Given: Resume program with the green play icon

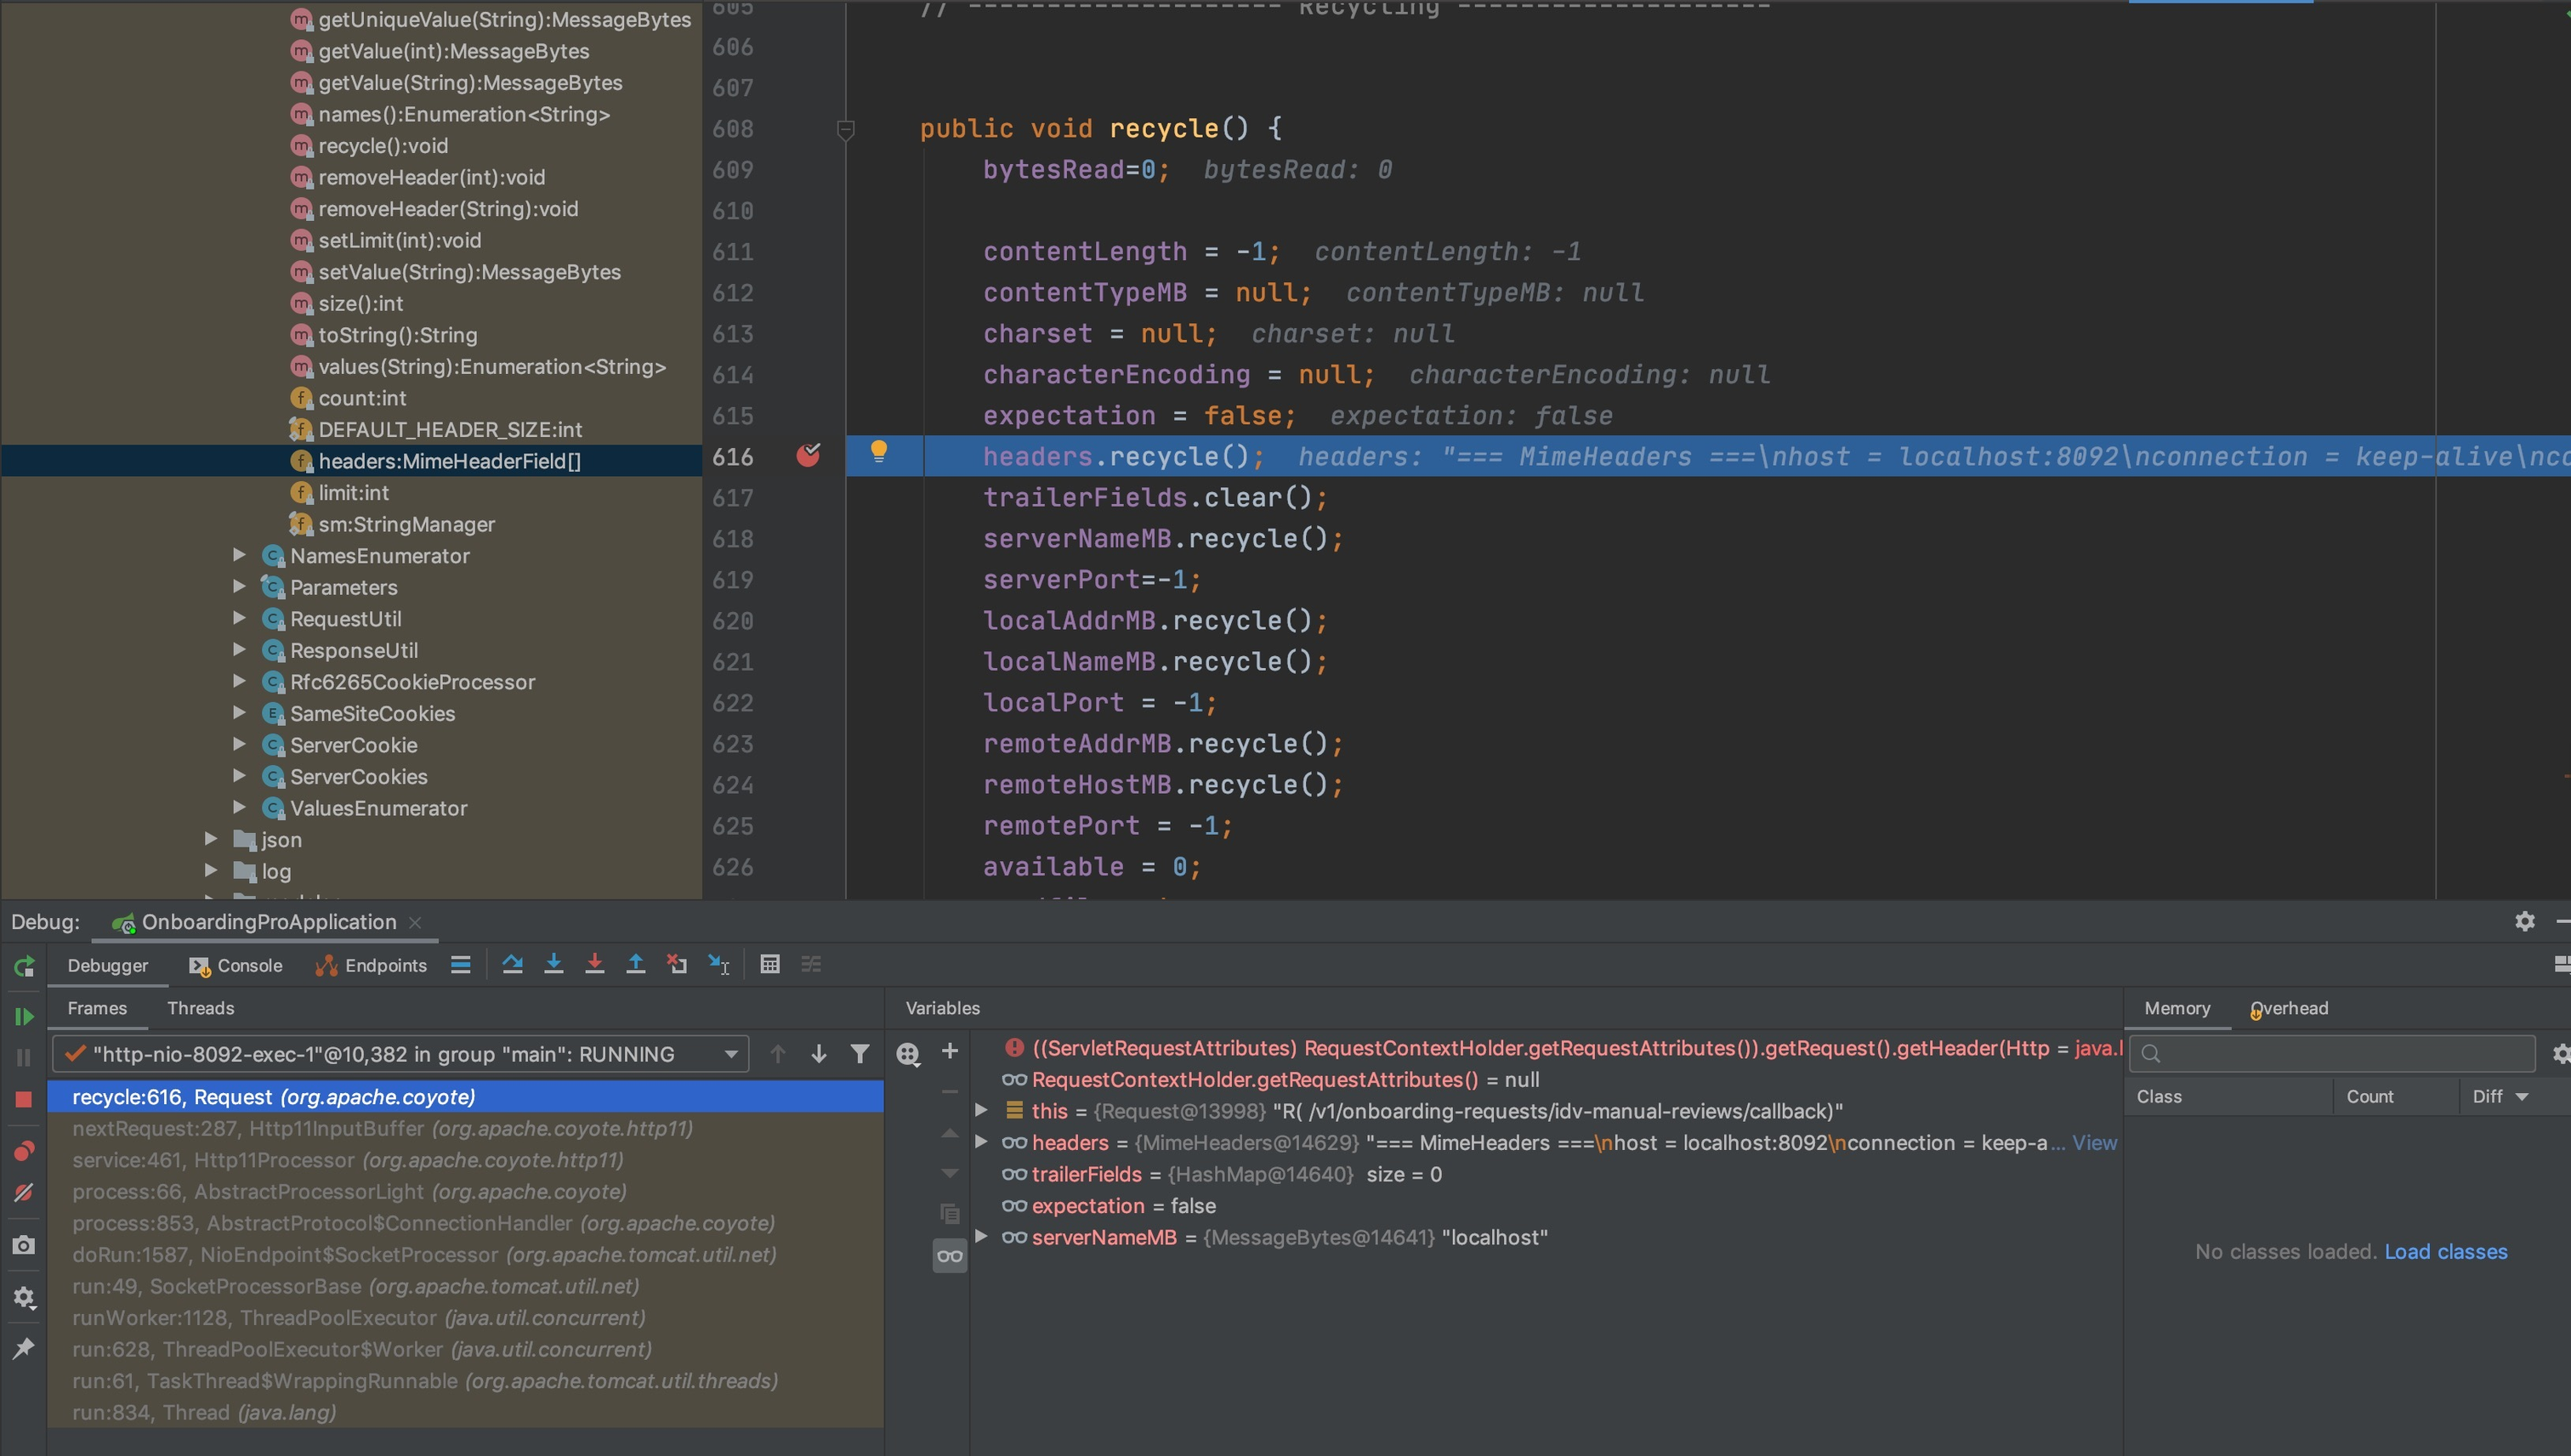Looking at the screenshot, I should (x=24, y=1017).
